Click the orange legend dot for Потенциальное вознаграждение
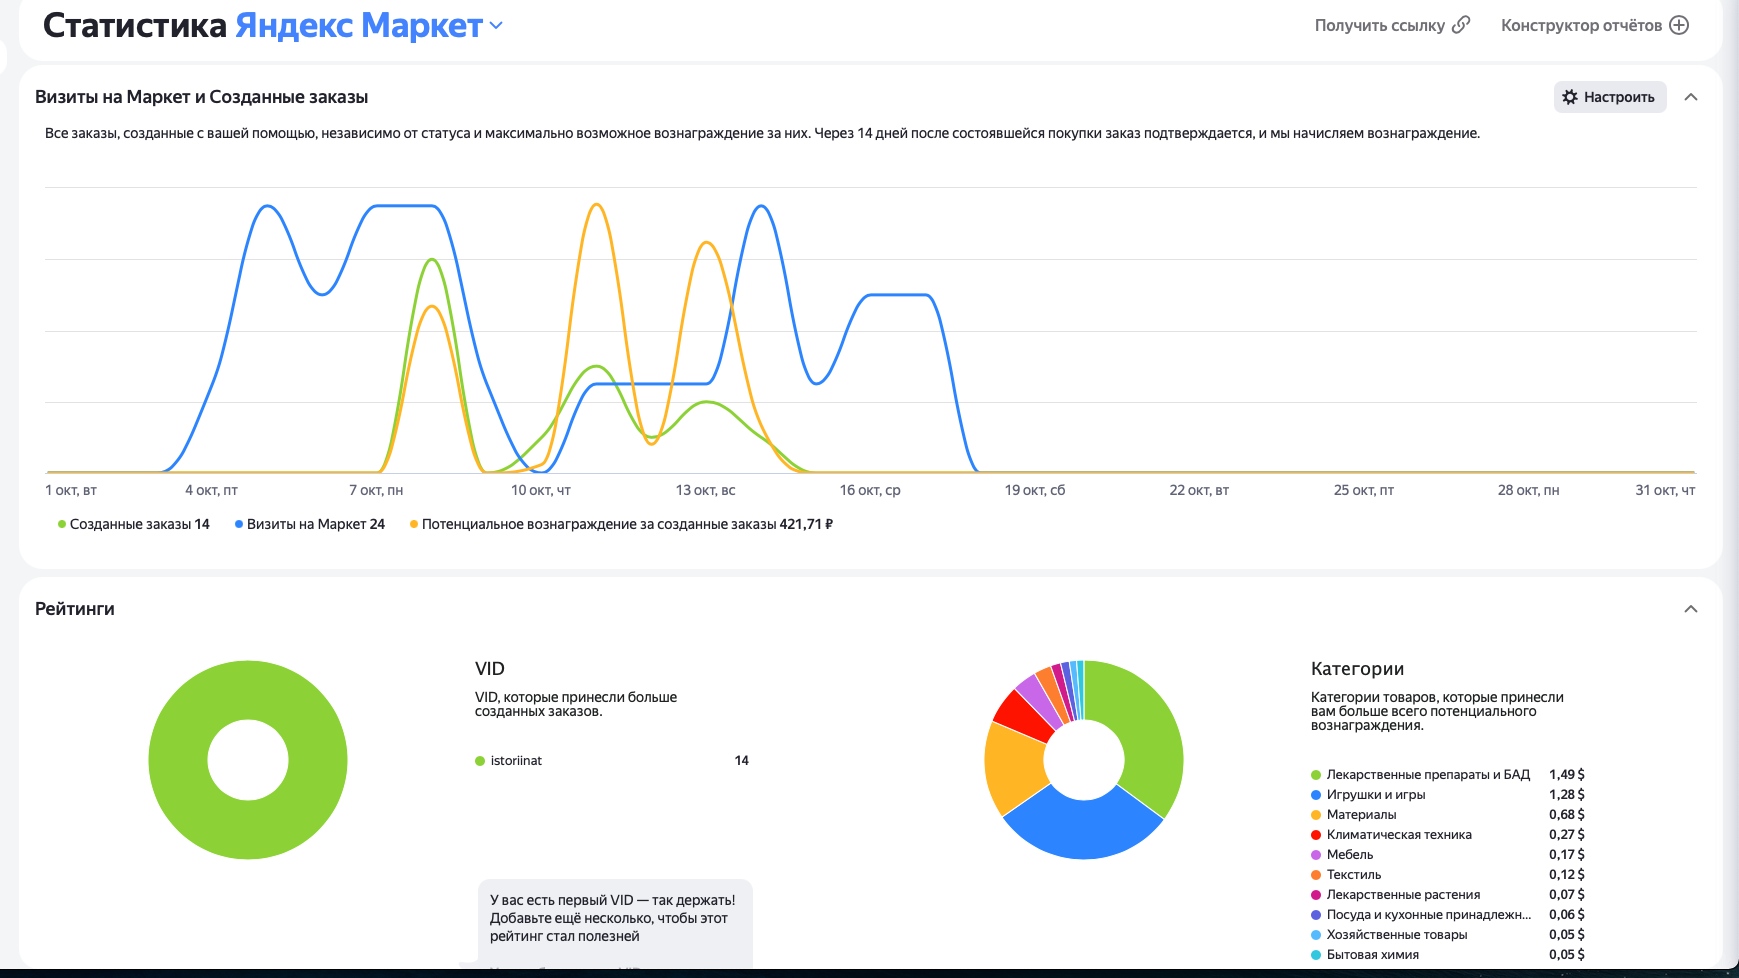This screenshot has height=978, width=1739. (414, 524)
